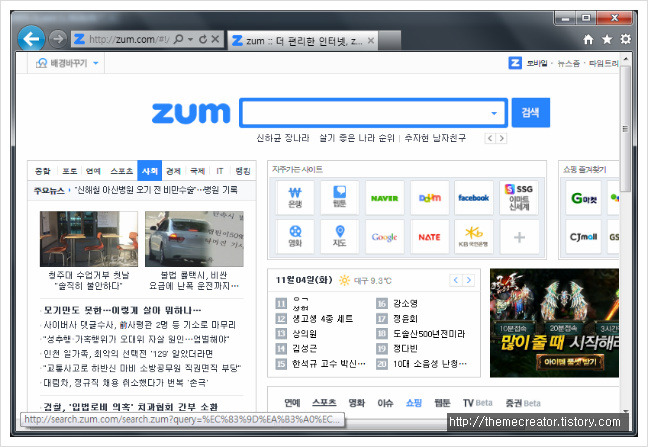Open the KB 국민은행 shortcut

[x=474, y=237]
